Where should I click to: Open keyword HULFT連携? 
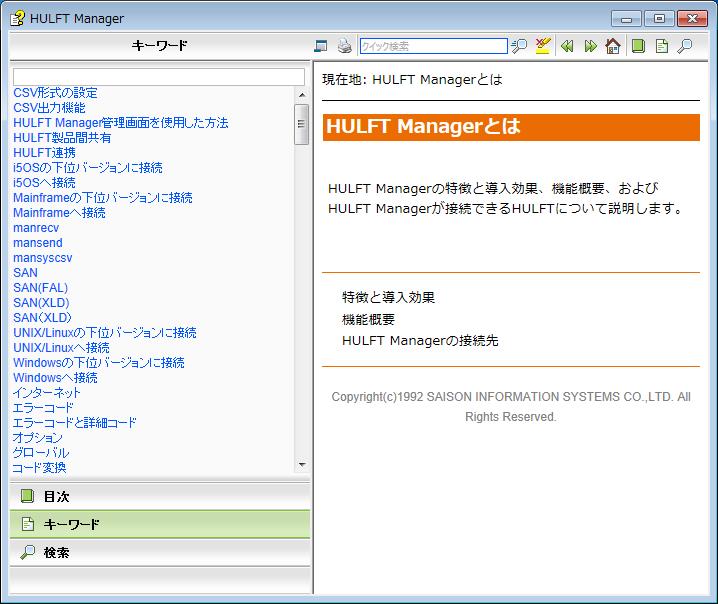click(x=44, y=153)
